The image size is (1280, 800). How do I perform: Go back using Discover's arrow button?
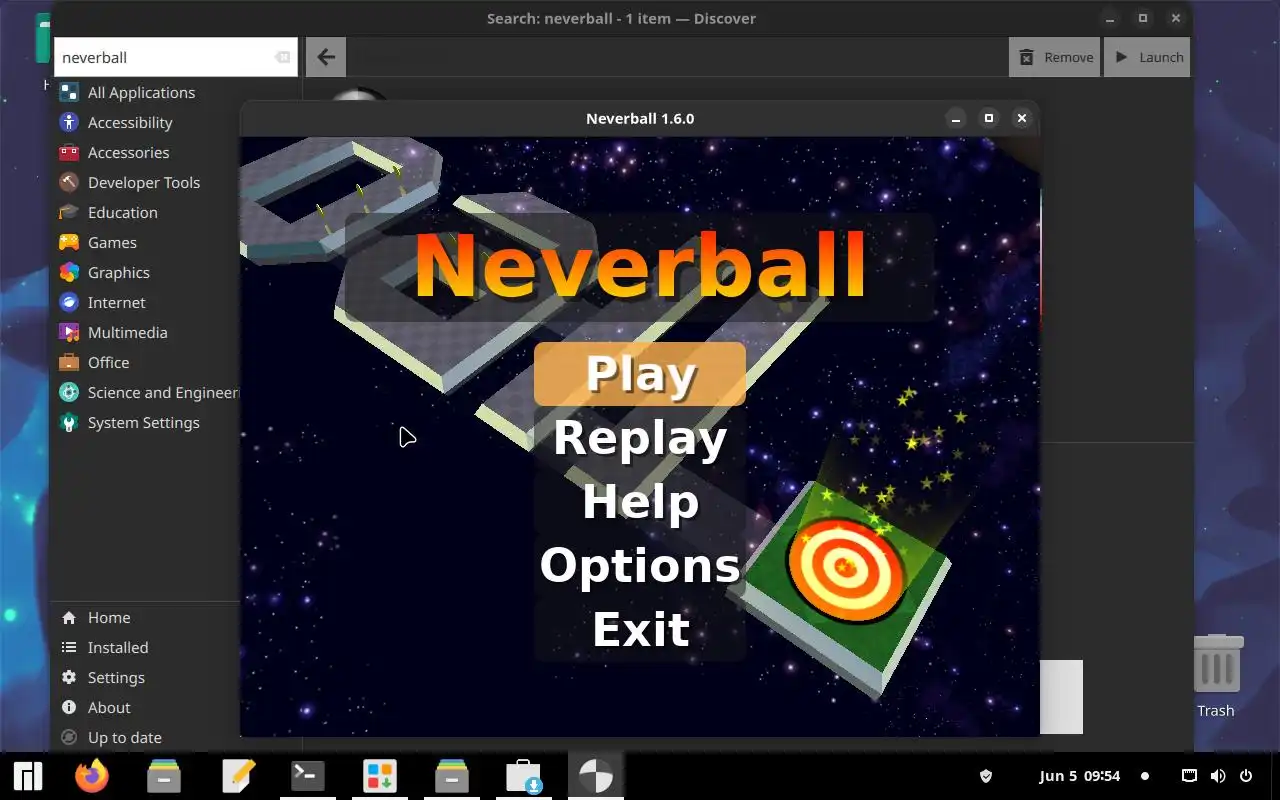[326, 57]
